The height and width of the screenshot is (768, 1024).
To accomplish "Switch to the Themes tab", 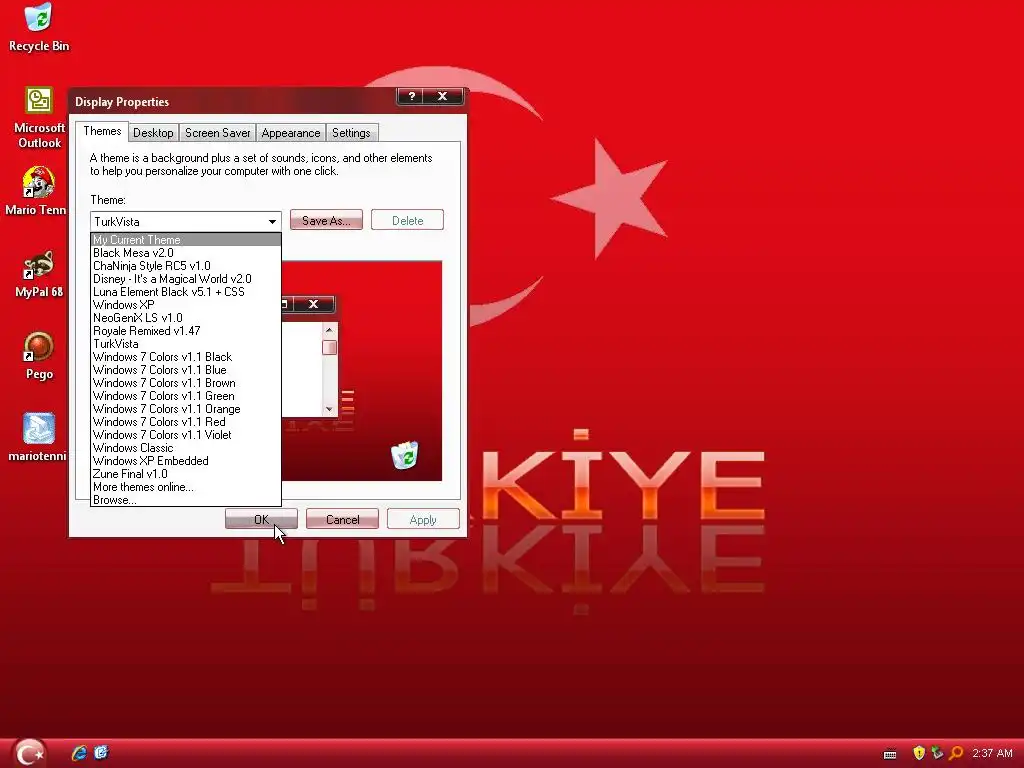I will tap(102, 131).
